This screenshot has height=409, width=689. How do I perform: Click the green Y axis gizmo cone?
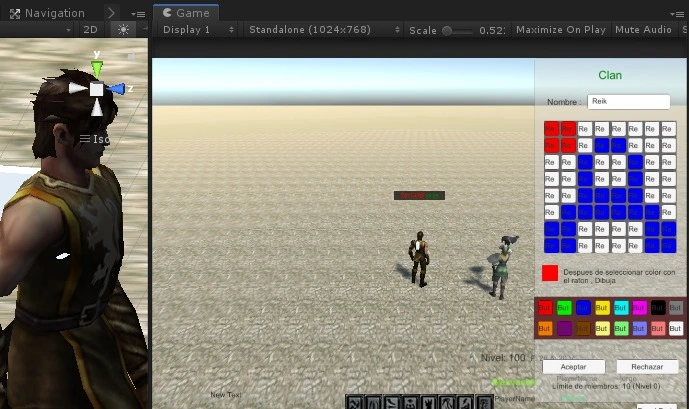[97, 69]
